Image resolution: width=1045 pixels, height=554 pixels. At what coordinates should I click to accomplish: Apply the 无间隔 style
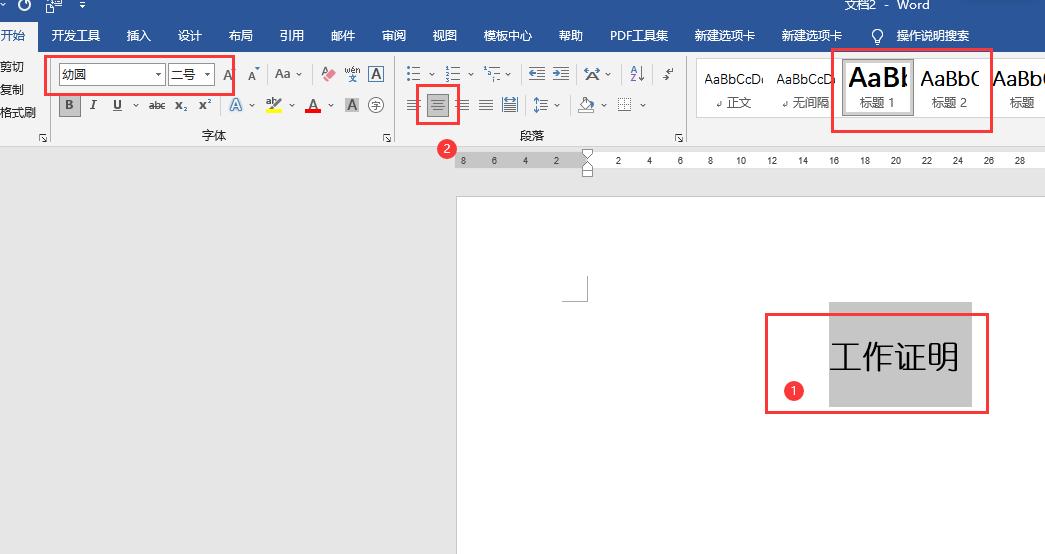tap(805, 87)
